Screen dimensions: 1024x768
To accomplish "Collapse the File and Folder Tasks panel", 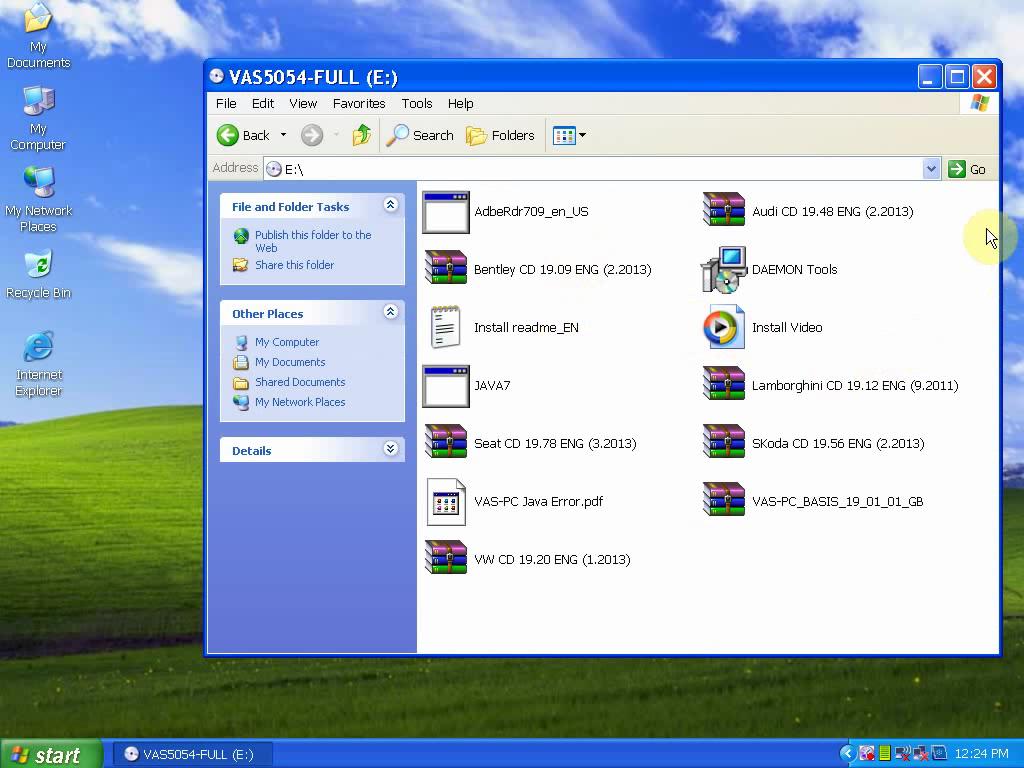I will 390,206.
